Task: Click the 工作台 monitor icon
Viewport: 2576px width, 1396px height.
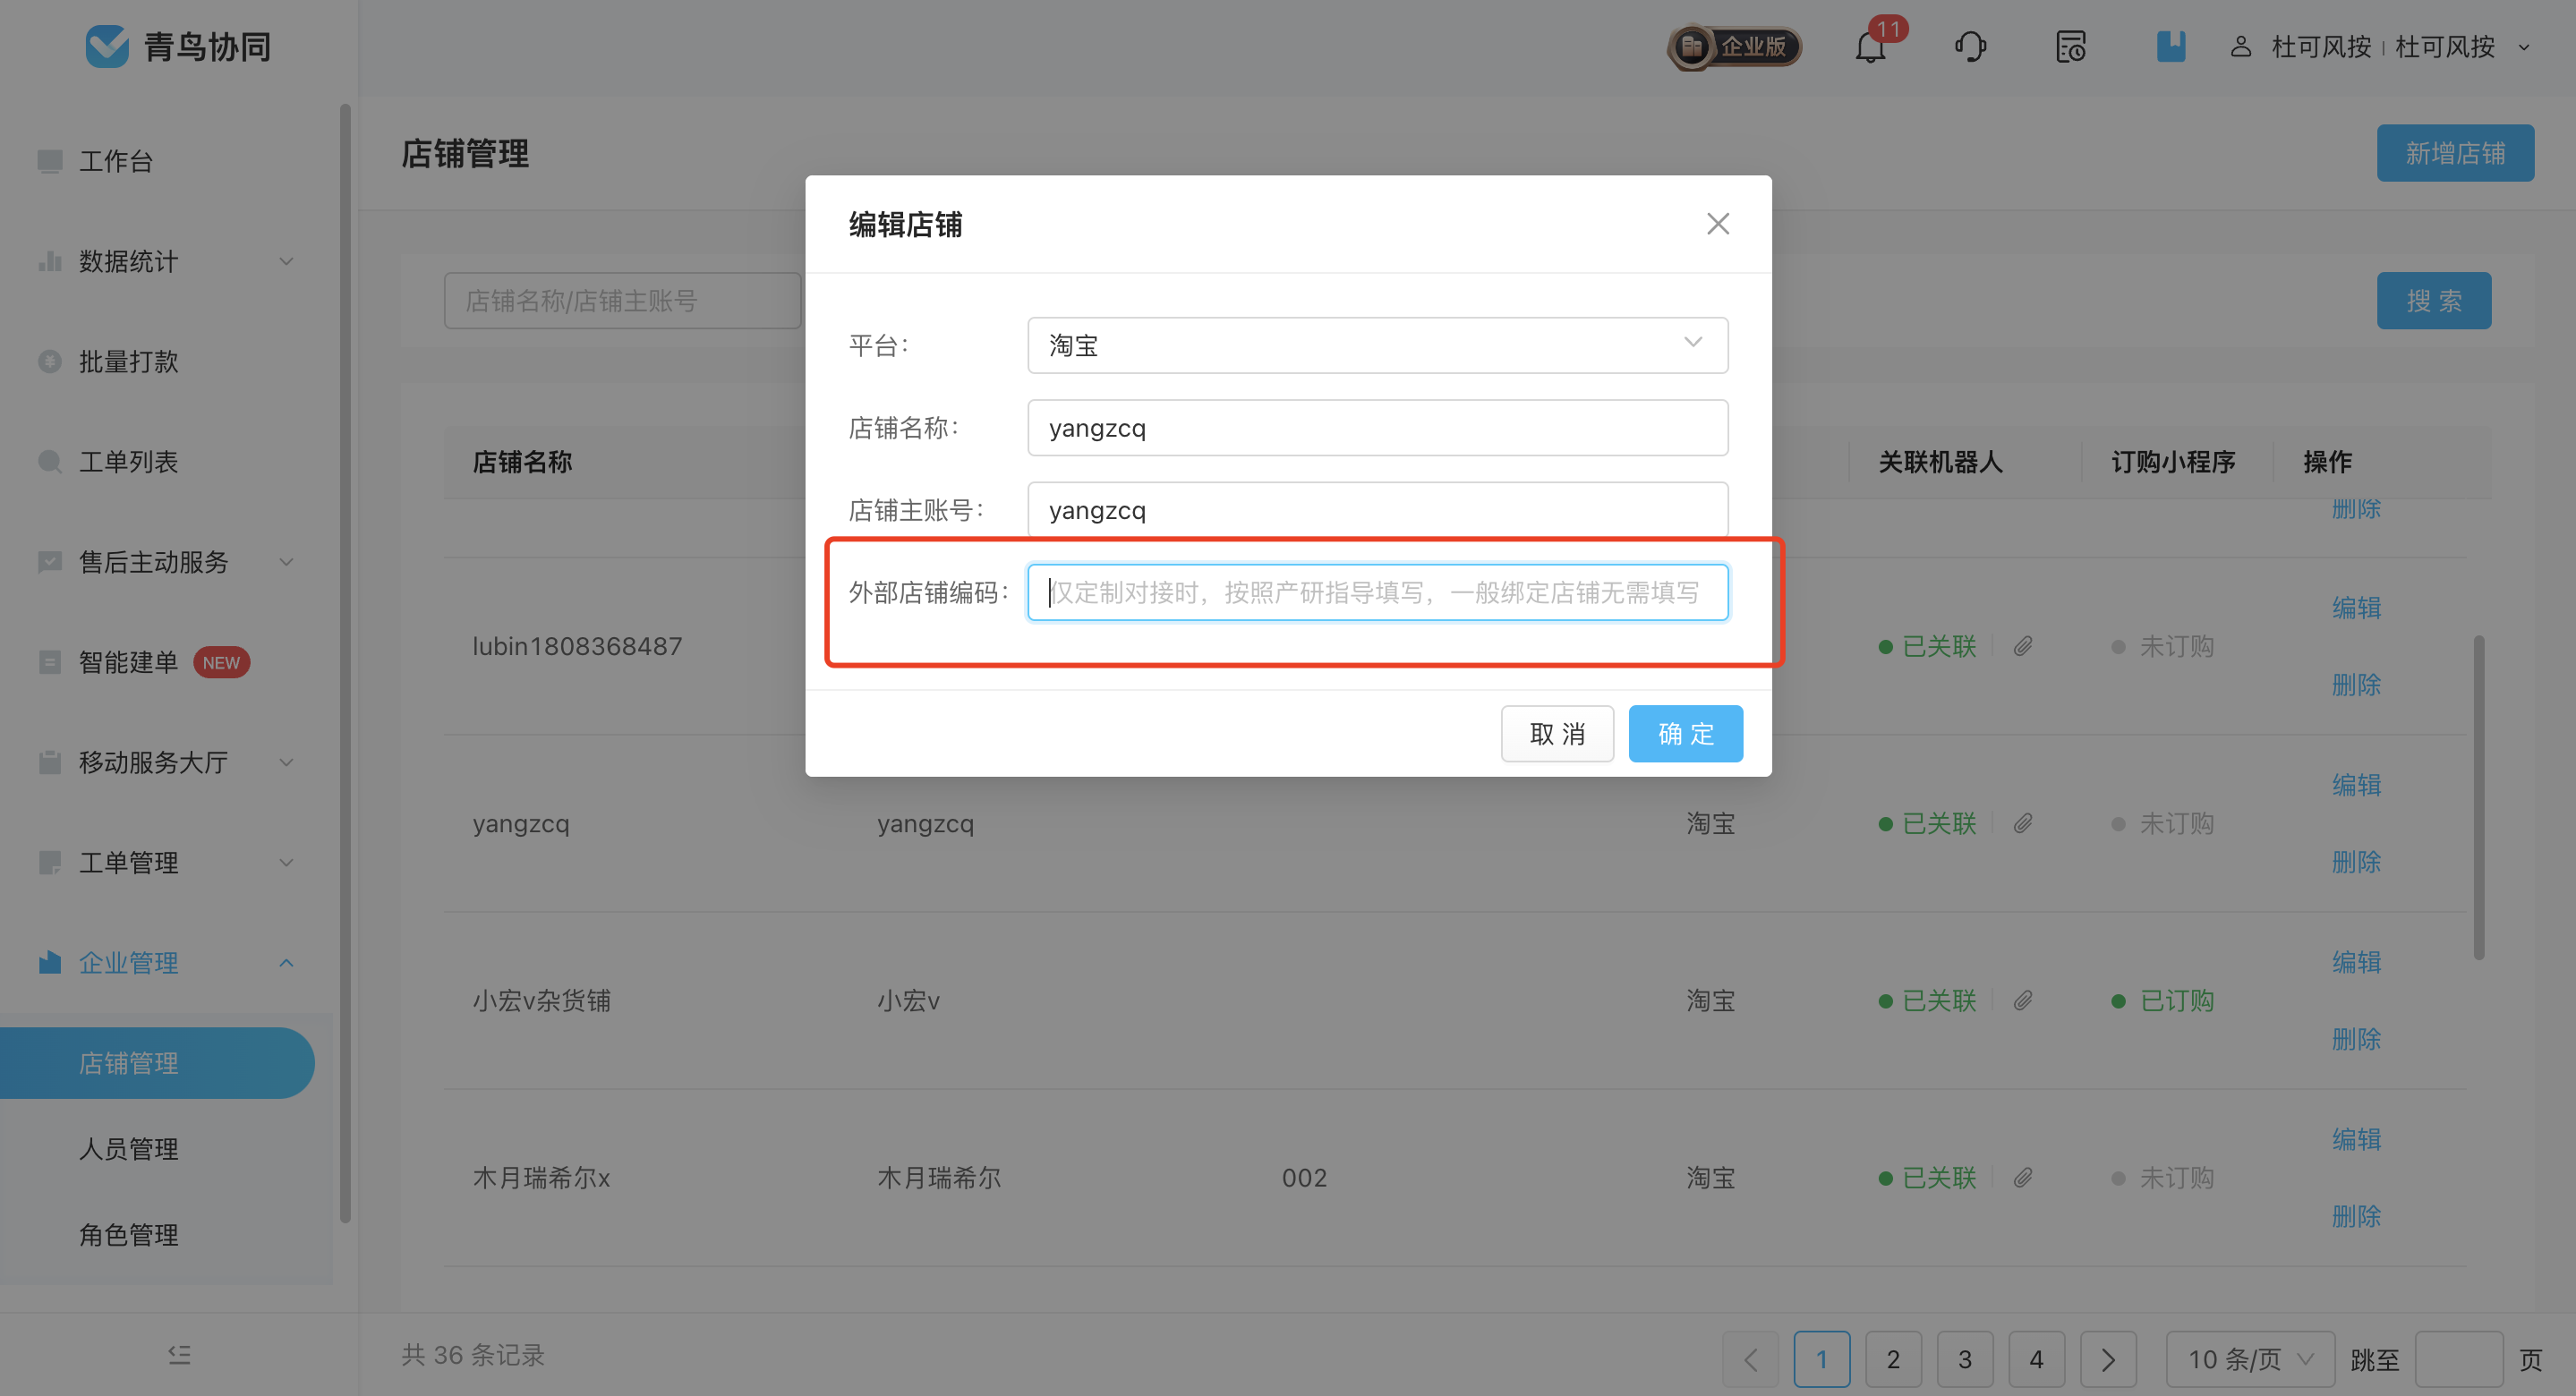Action: [50, 161]
